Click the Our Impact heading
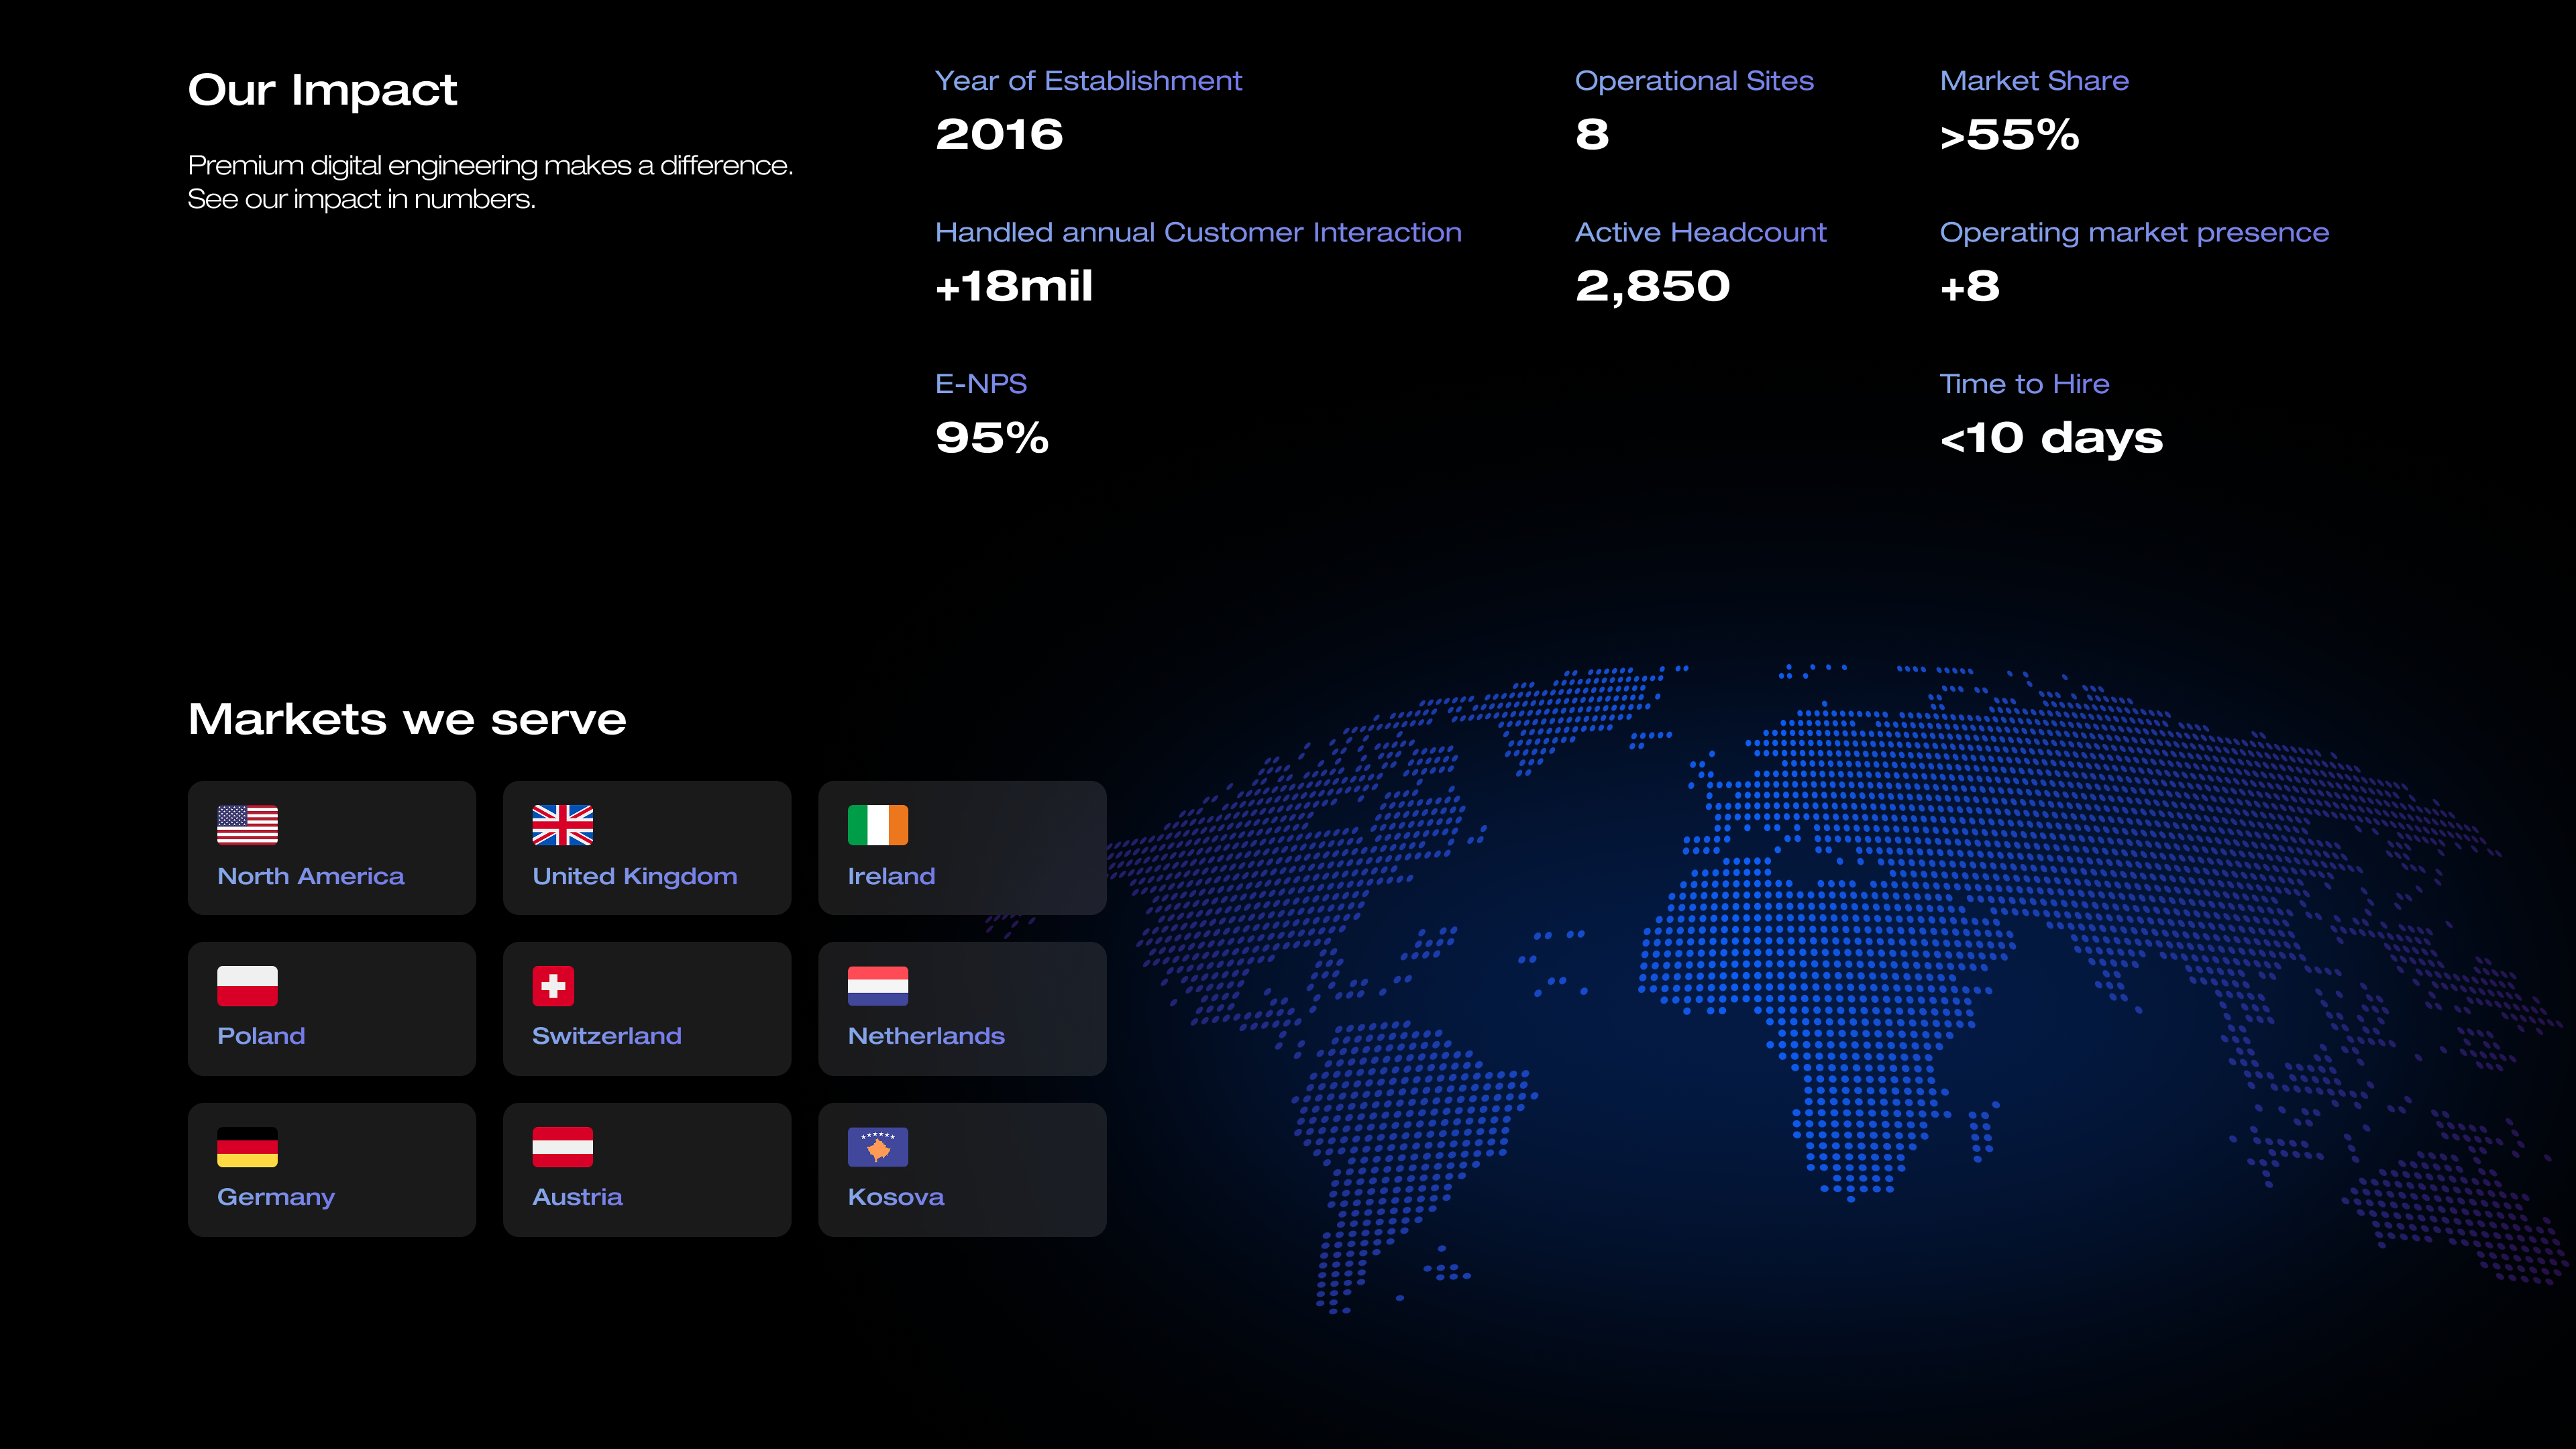Viewport: 2576px width, 1449px height. point(322,90)
